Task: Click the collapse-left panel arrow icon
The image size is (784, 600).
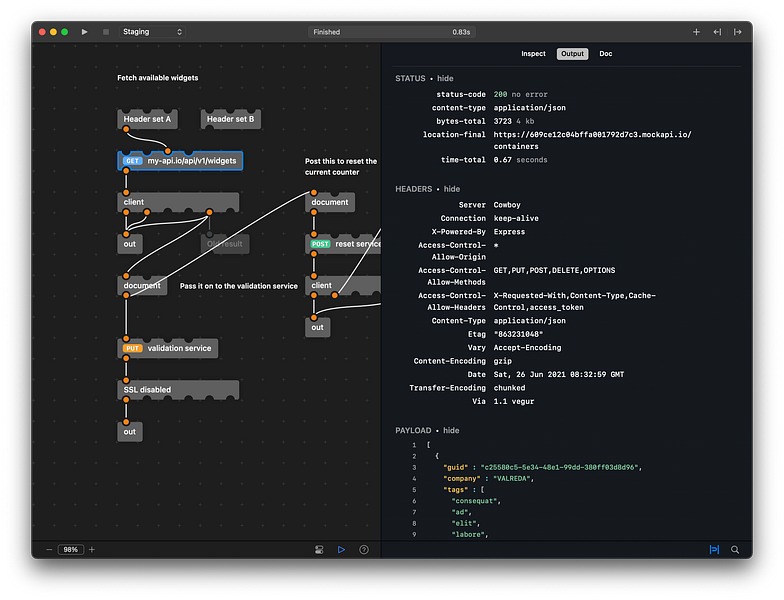Action: point(717,32)
